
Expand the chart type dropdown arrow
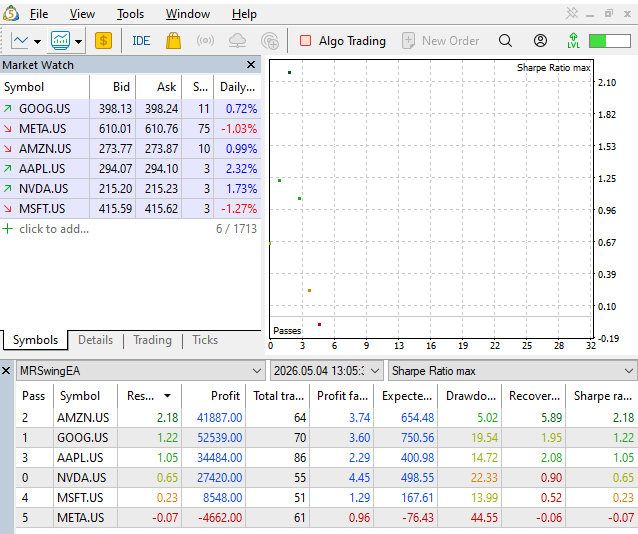point(37,41)
